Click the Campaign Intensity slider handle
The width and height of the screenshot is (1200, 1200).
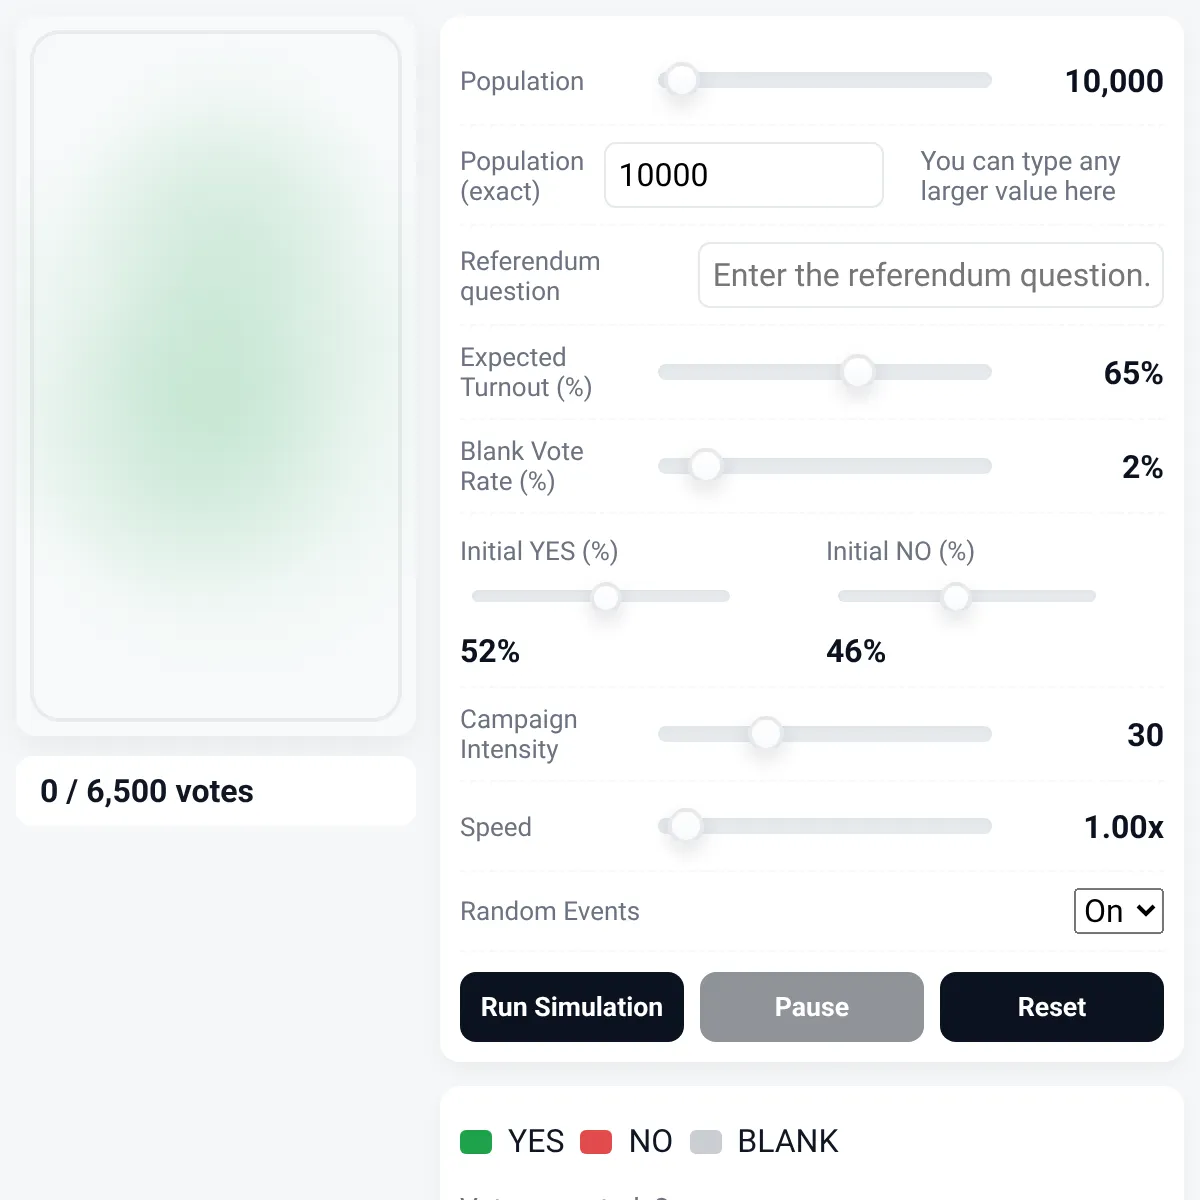[766, 734]
